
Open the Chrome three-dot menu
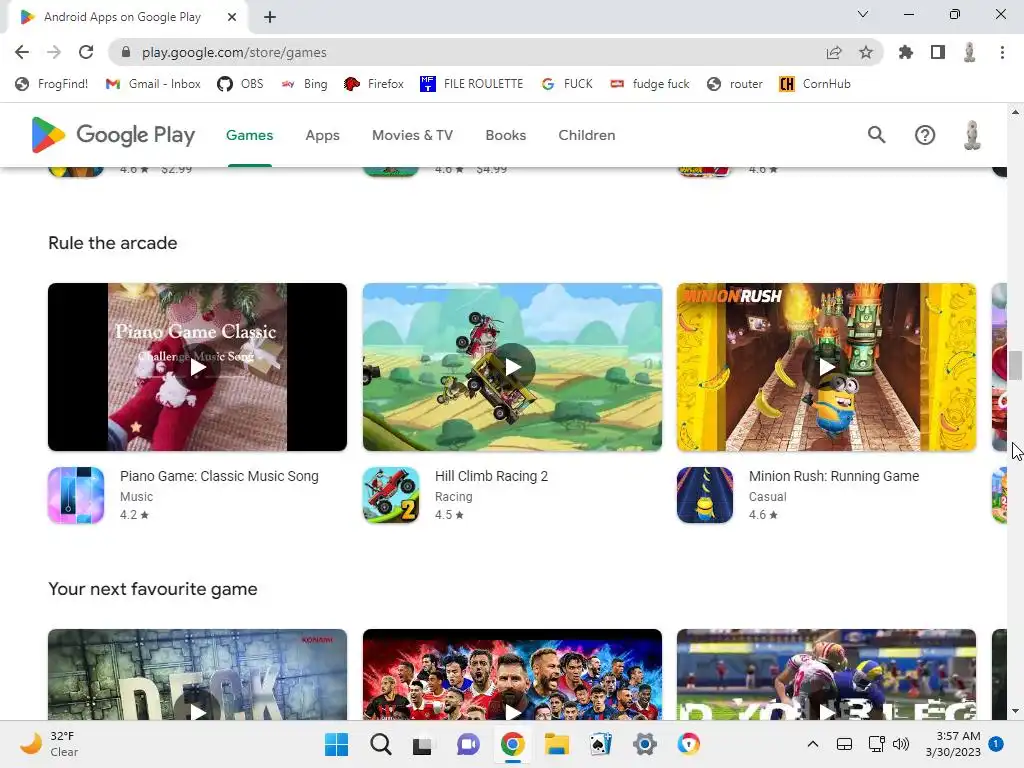click(1002, 52)
